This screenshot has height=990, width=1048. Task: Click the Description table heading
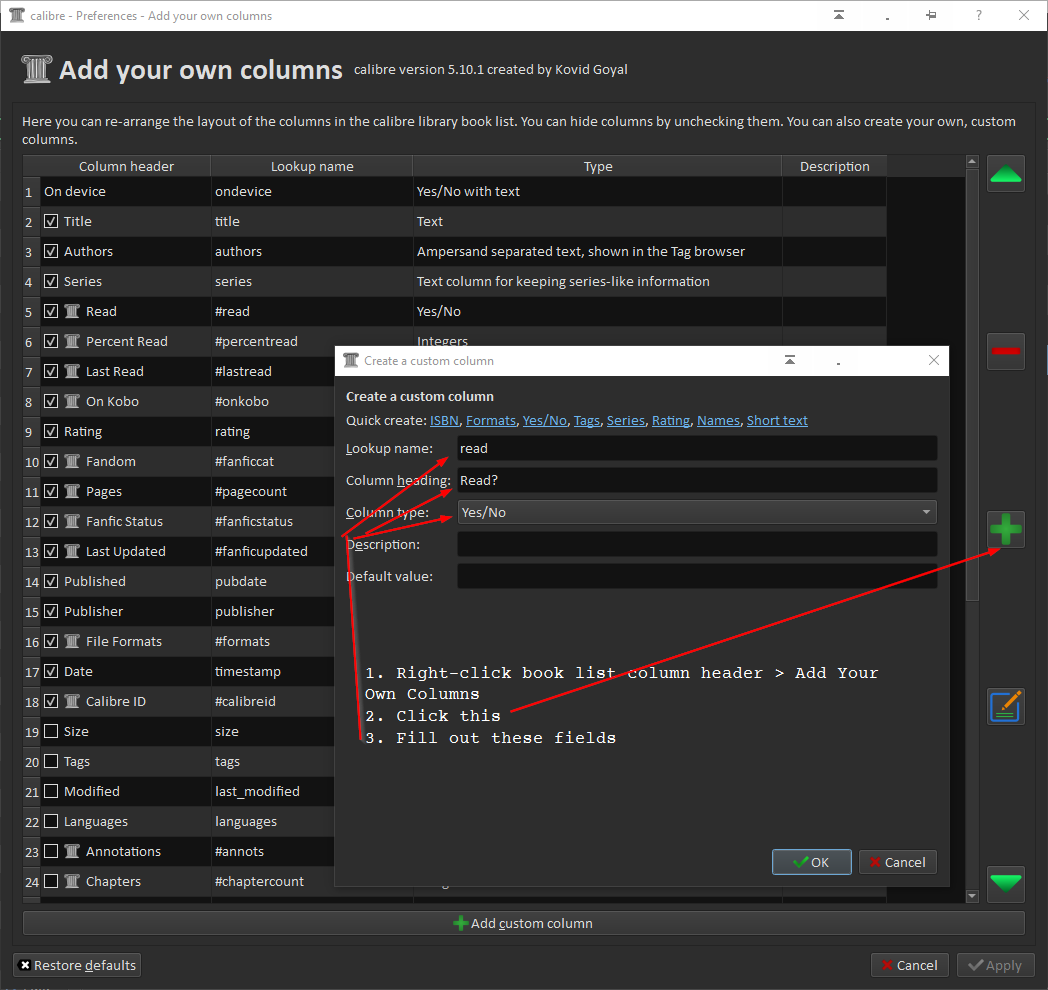[834, 166]
